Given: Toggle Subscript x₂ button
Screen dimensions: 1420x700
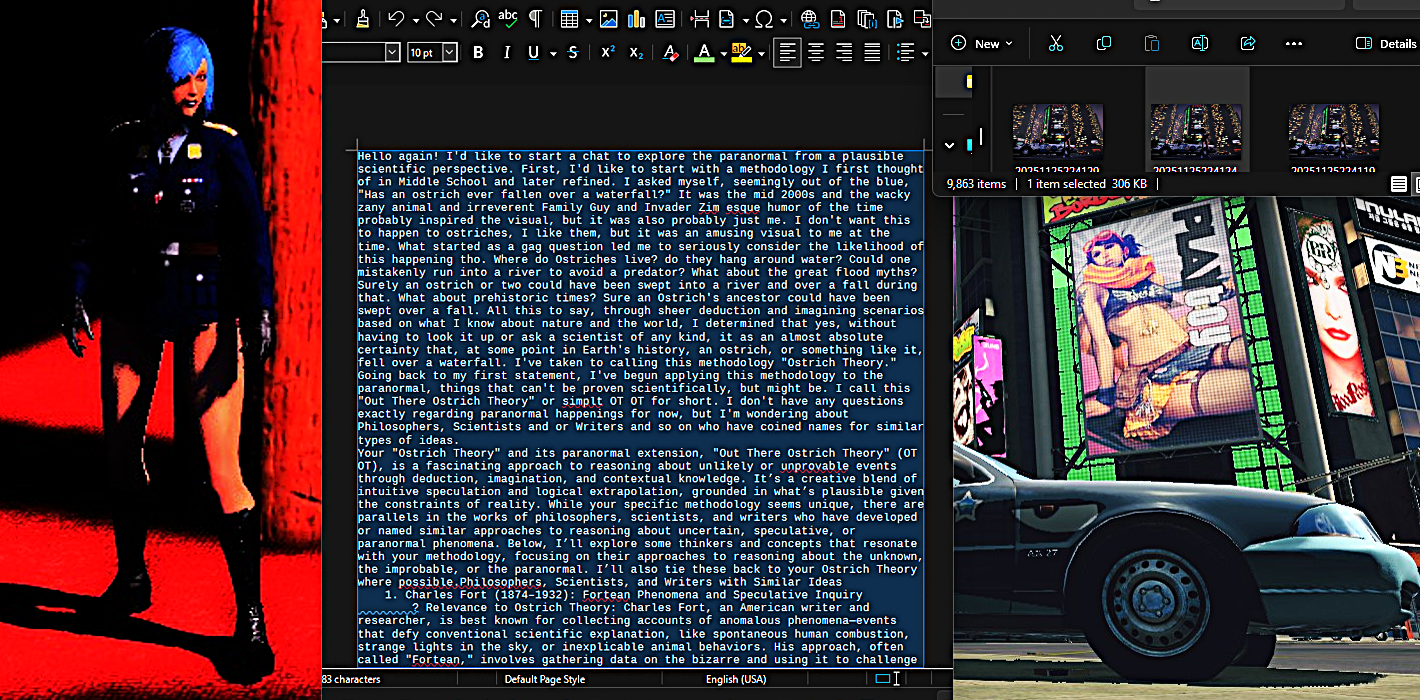Looking at the screenshot, I should (636, 53).
